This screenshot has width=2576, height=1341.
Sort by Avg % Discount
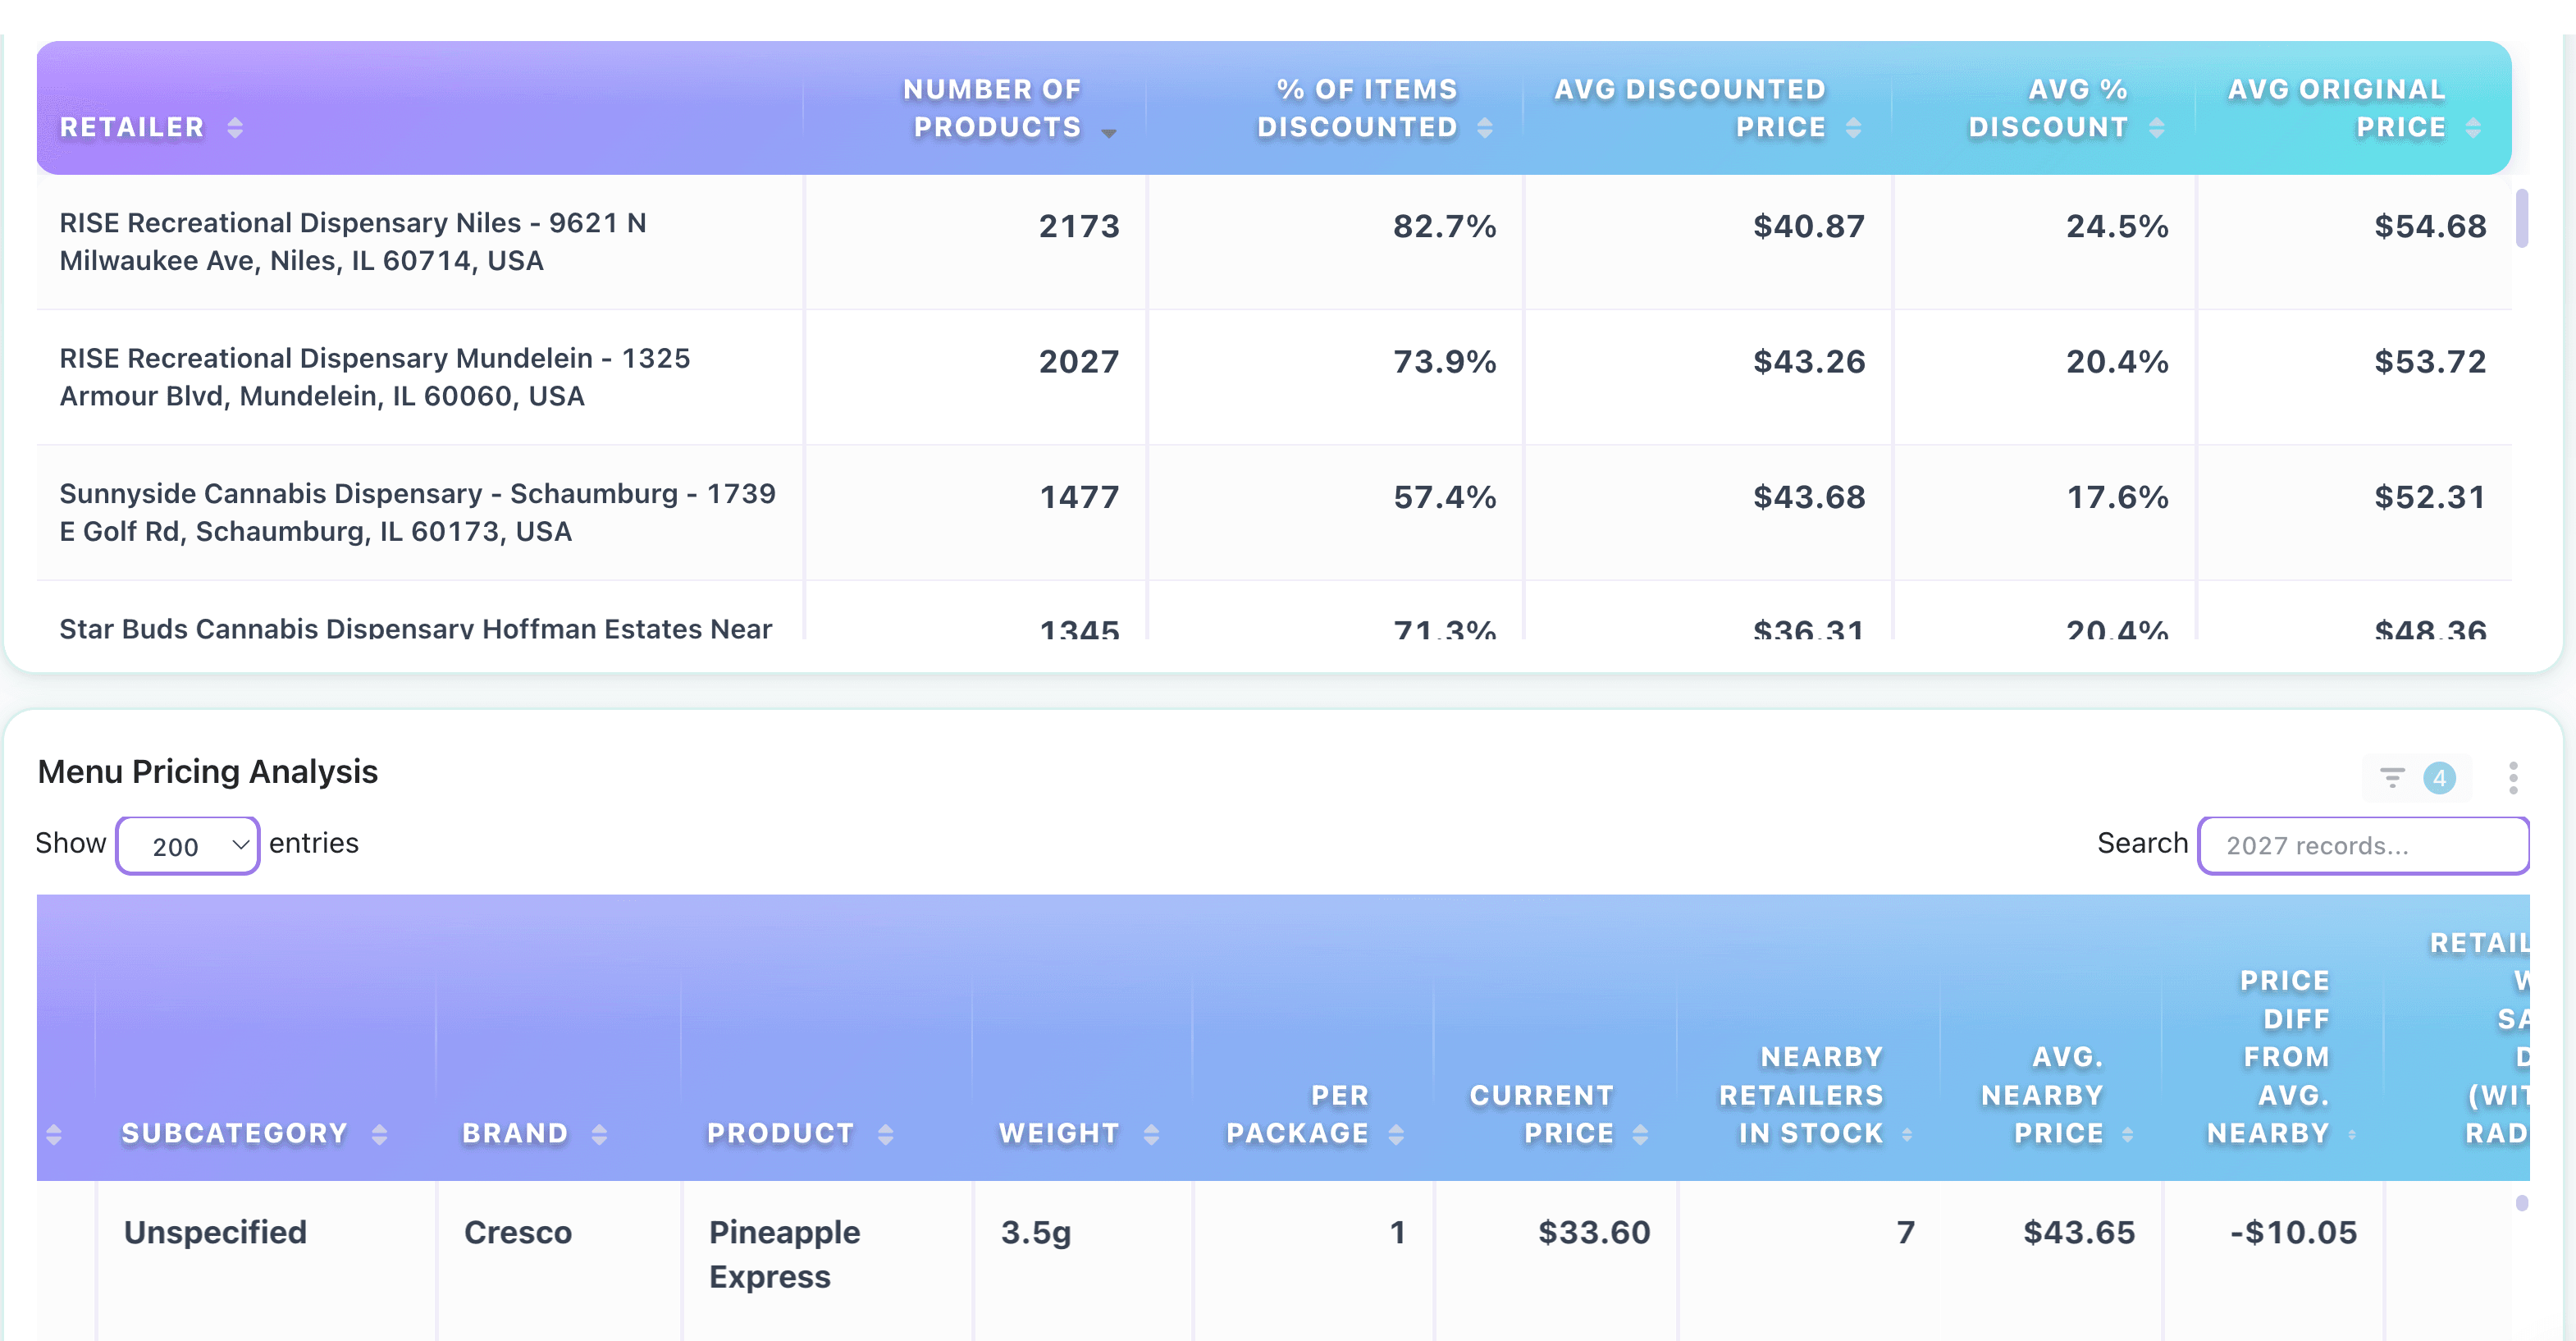[x=2158, y=128]
